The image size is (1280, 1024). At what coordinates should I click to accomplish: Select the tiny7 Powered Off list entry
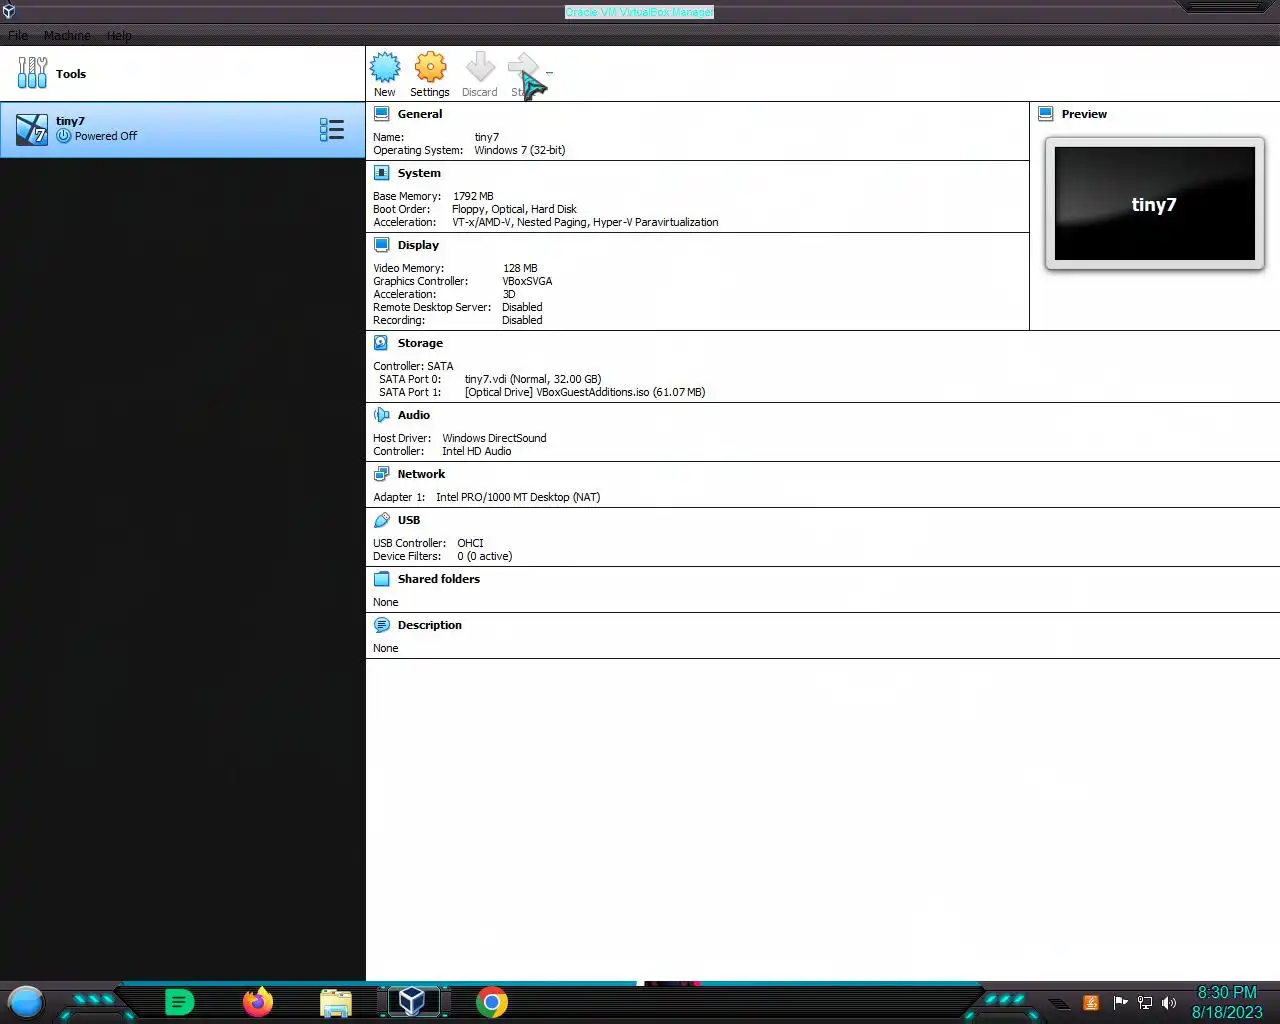coord(182,129)
